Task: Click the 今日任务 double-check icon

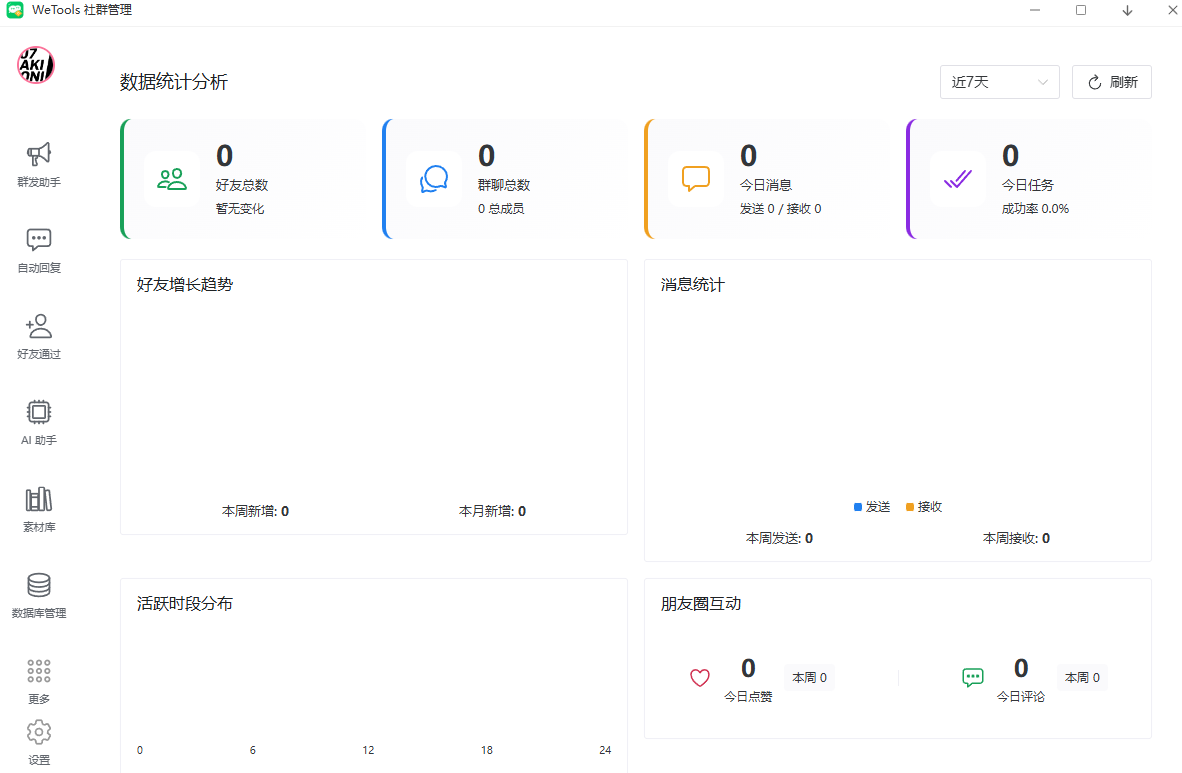Action: click(x=957, y=179)
